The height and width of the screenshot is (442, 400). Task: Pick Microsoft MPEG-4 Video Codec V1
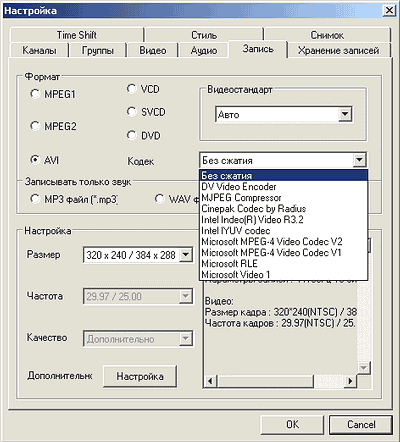coord(284,252)
